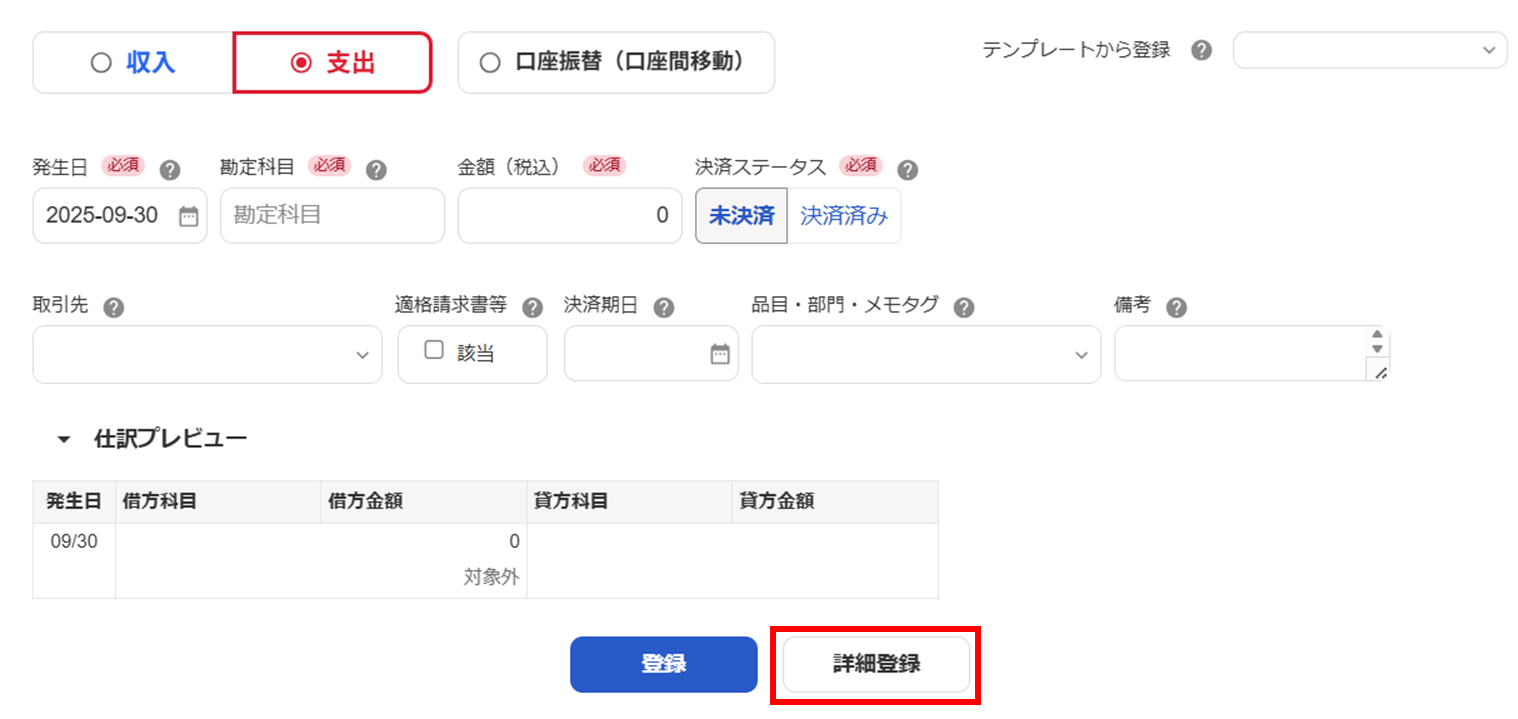Click help icon beside 決済ステータス
Image resolution: width=1518 pixels, height=719 pixels.
pos(908,170)
